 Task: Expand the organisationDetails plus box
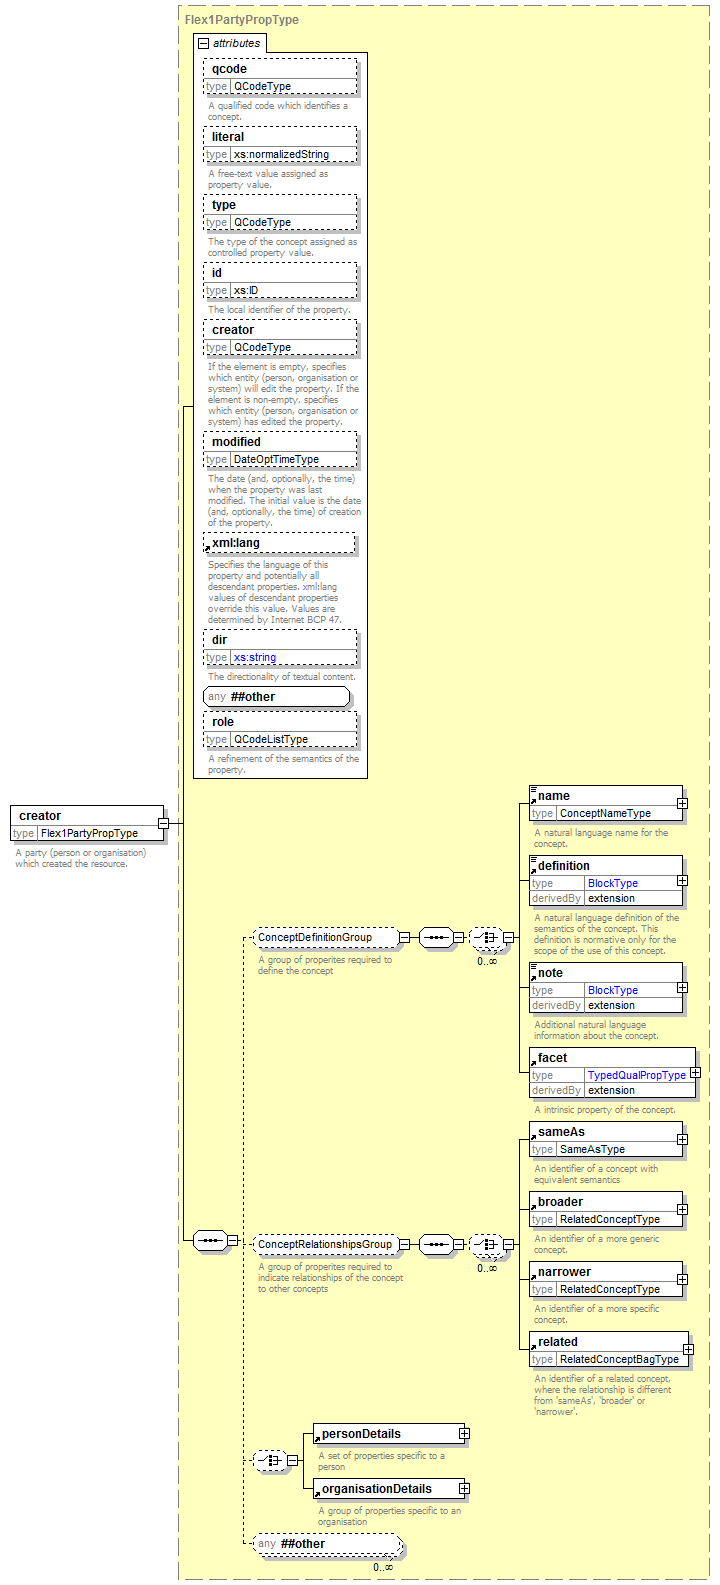tap(464, 1489)
